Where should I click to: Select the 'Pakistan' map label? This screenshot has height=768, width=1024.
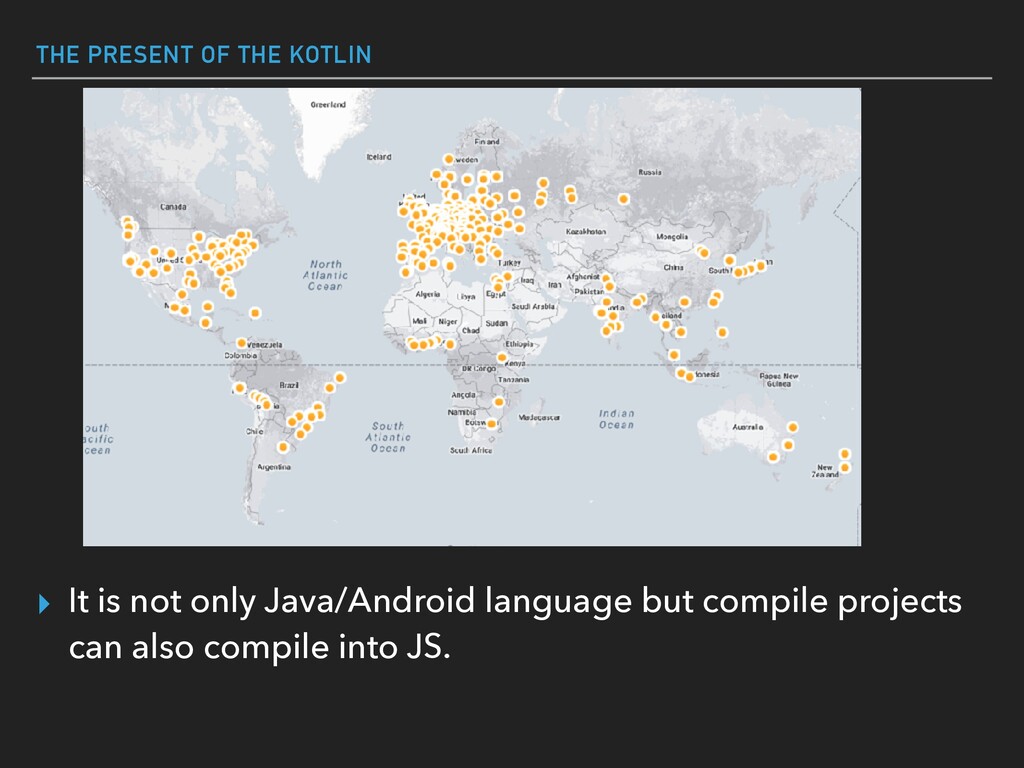click(589, 292)
